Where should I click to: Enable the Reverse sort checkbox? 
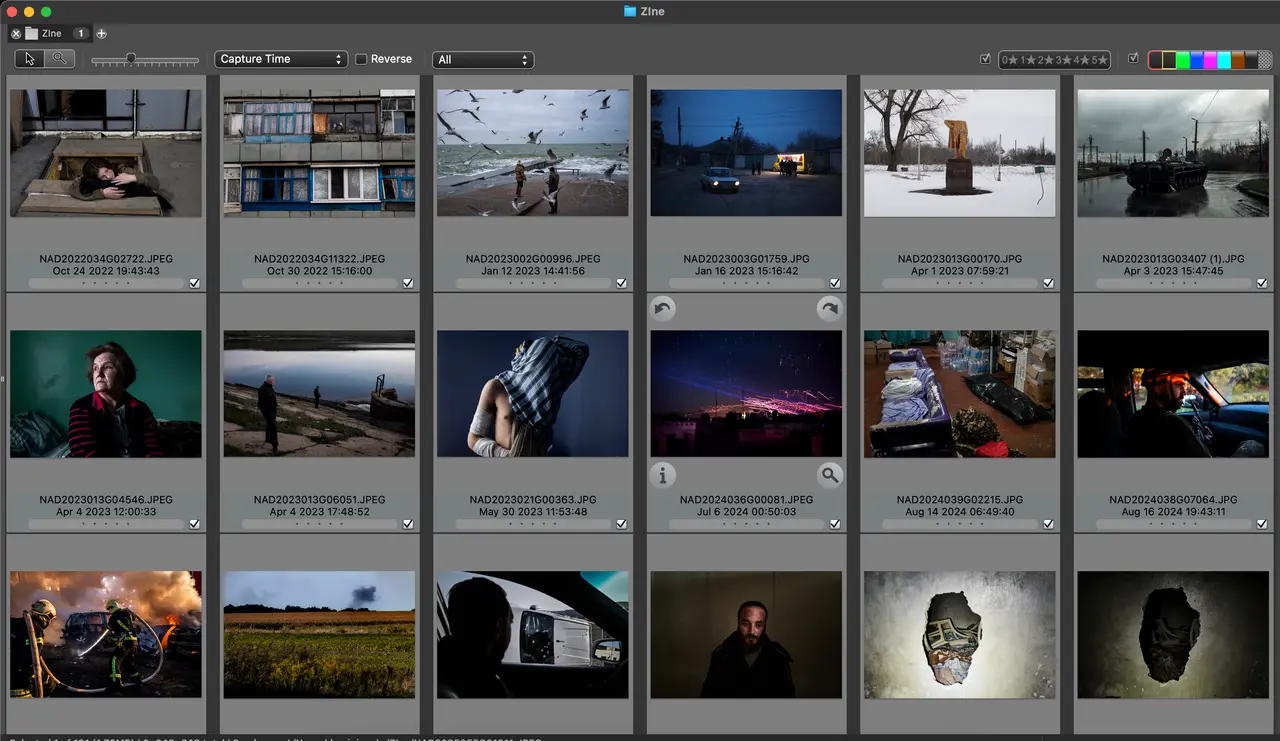362,59
